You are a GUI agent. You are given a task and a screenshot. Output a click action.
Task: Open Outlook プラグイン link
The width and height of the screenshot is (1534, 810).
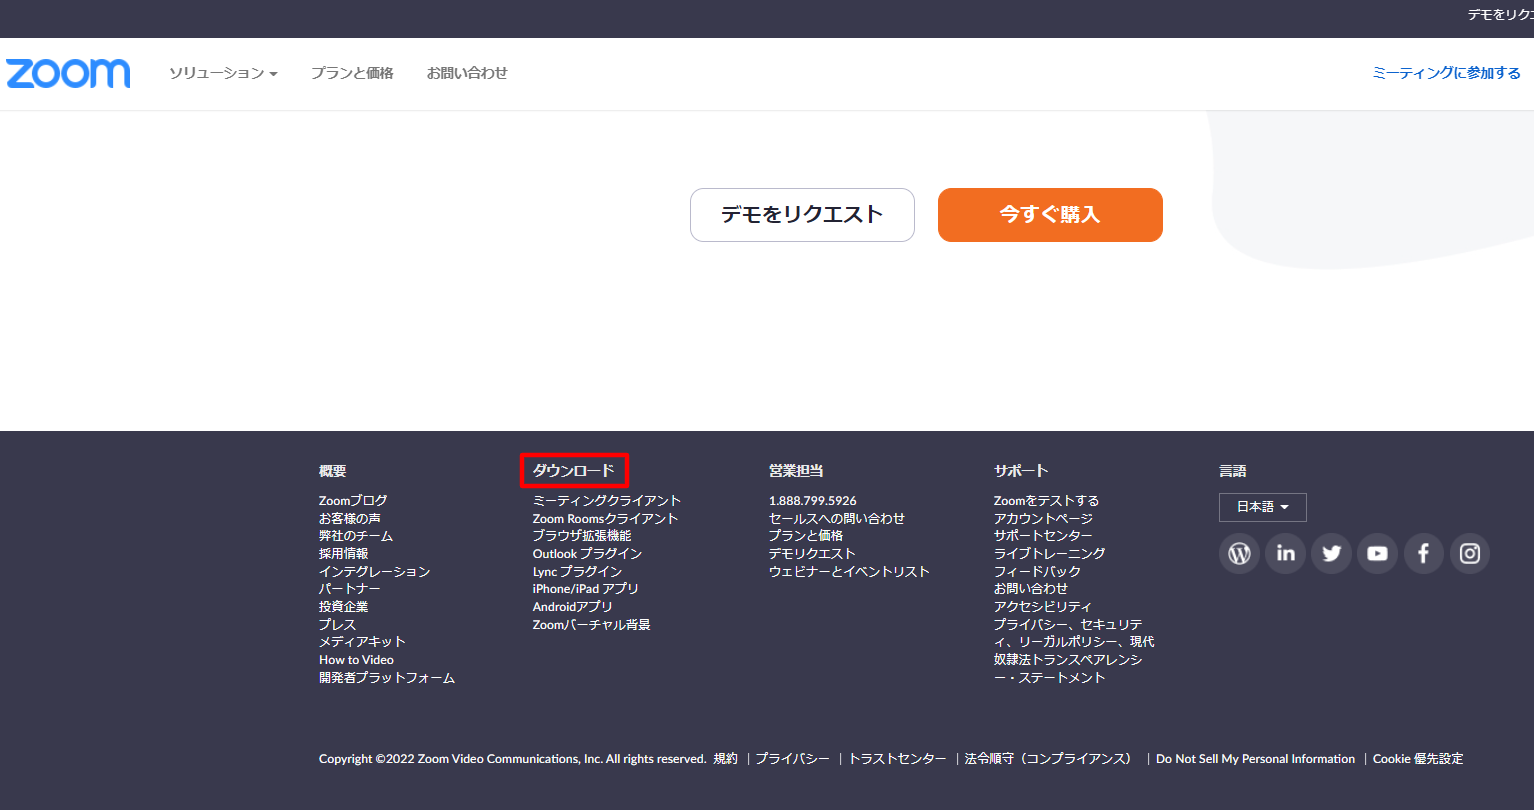[588, 554]
